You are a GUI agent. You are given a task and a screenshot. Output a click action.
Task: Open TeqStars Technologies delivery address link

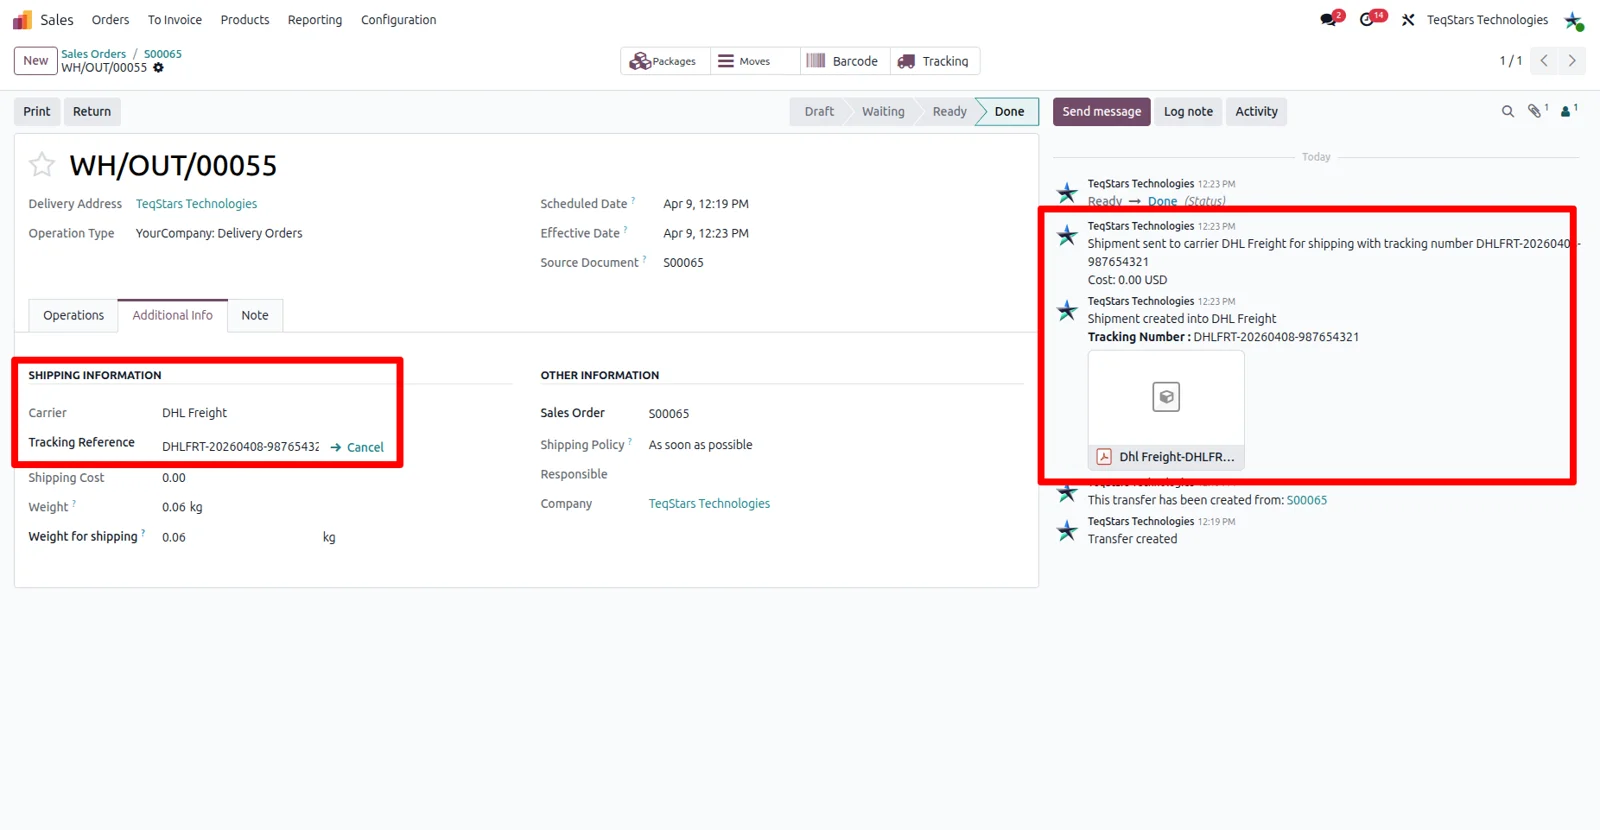pyautogui.click(x=197, y=204)
